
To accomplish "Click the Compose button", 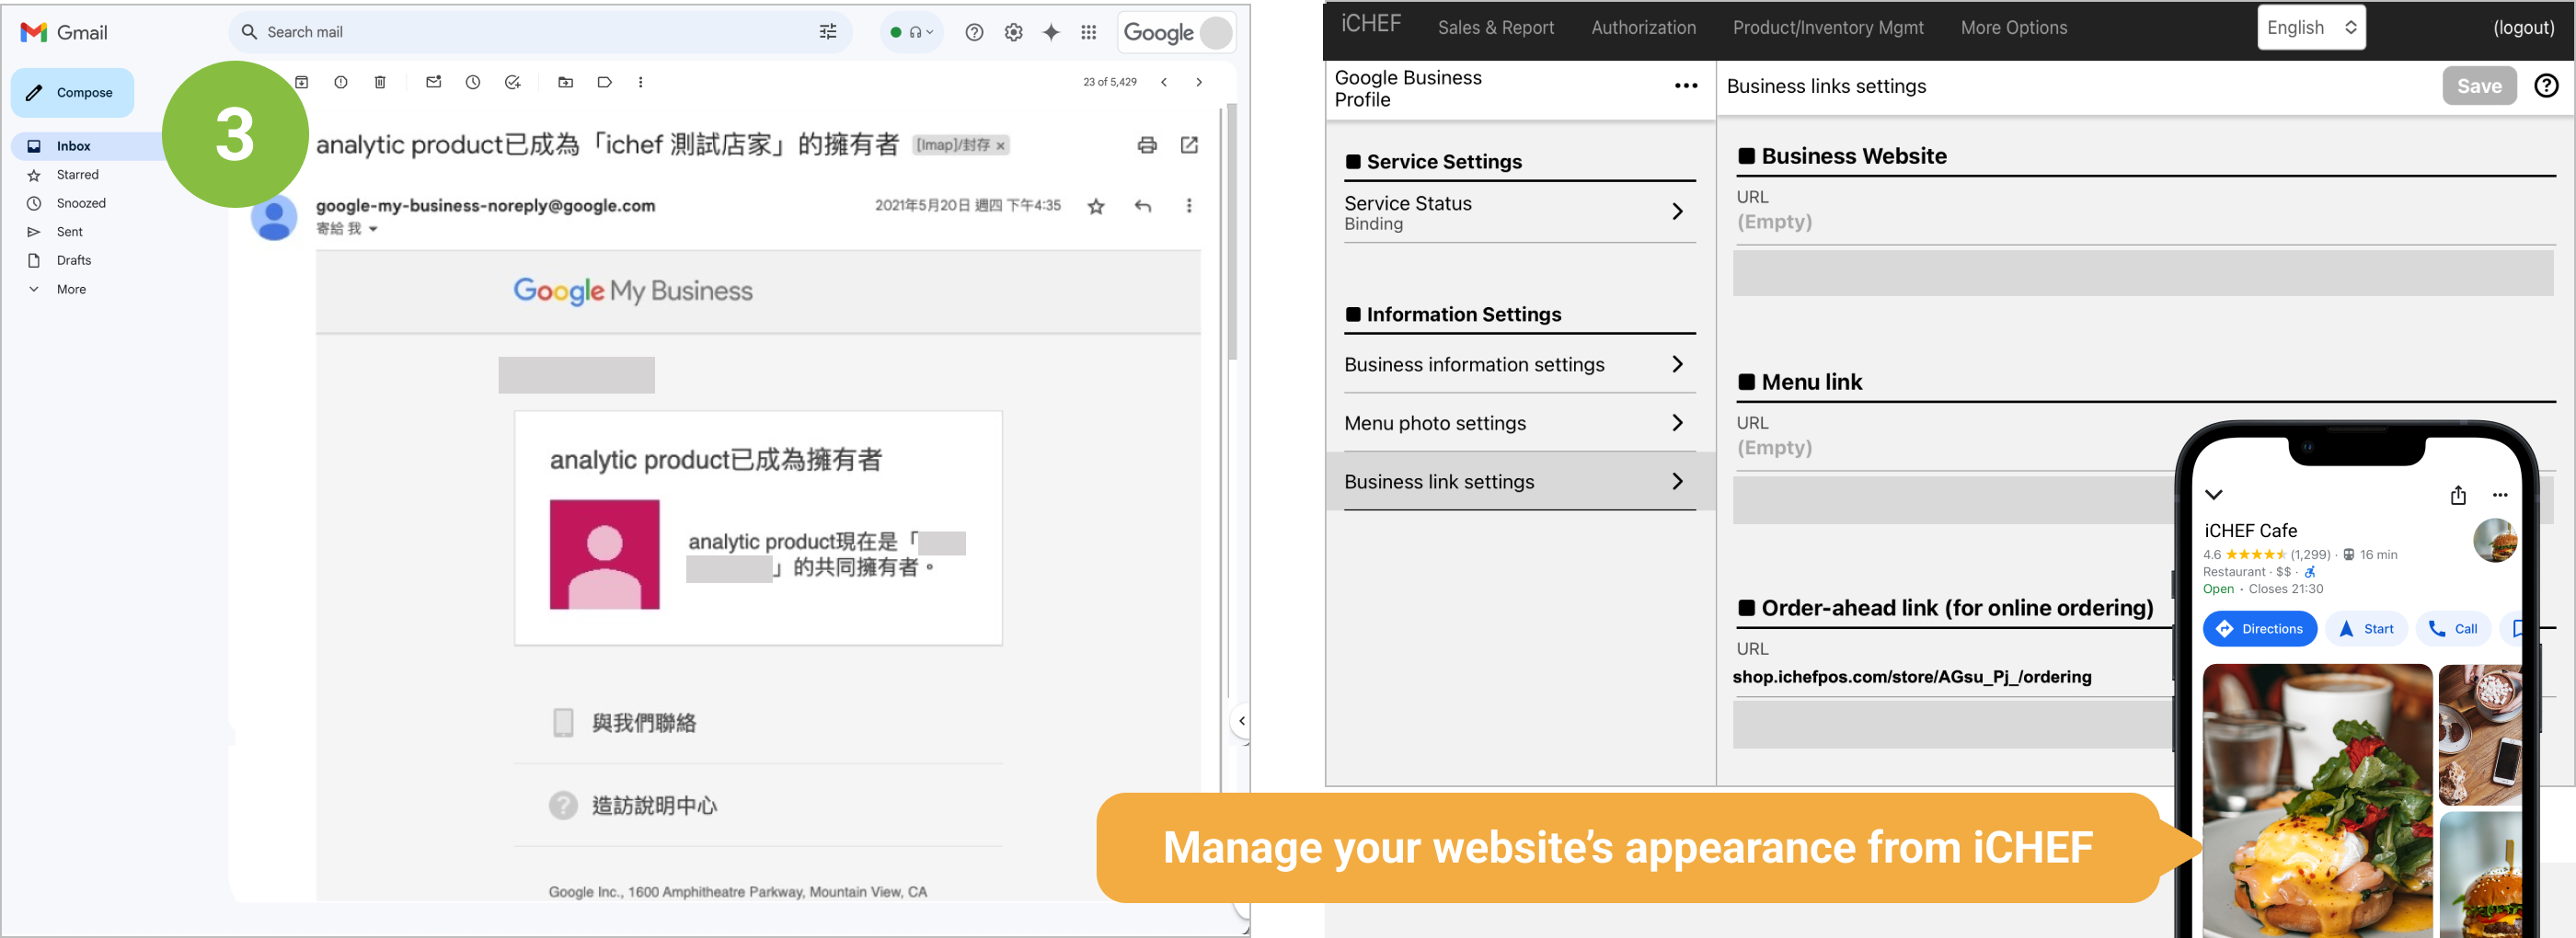I will (x=73, y=92).
